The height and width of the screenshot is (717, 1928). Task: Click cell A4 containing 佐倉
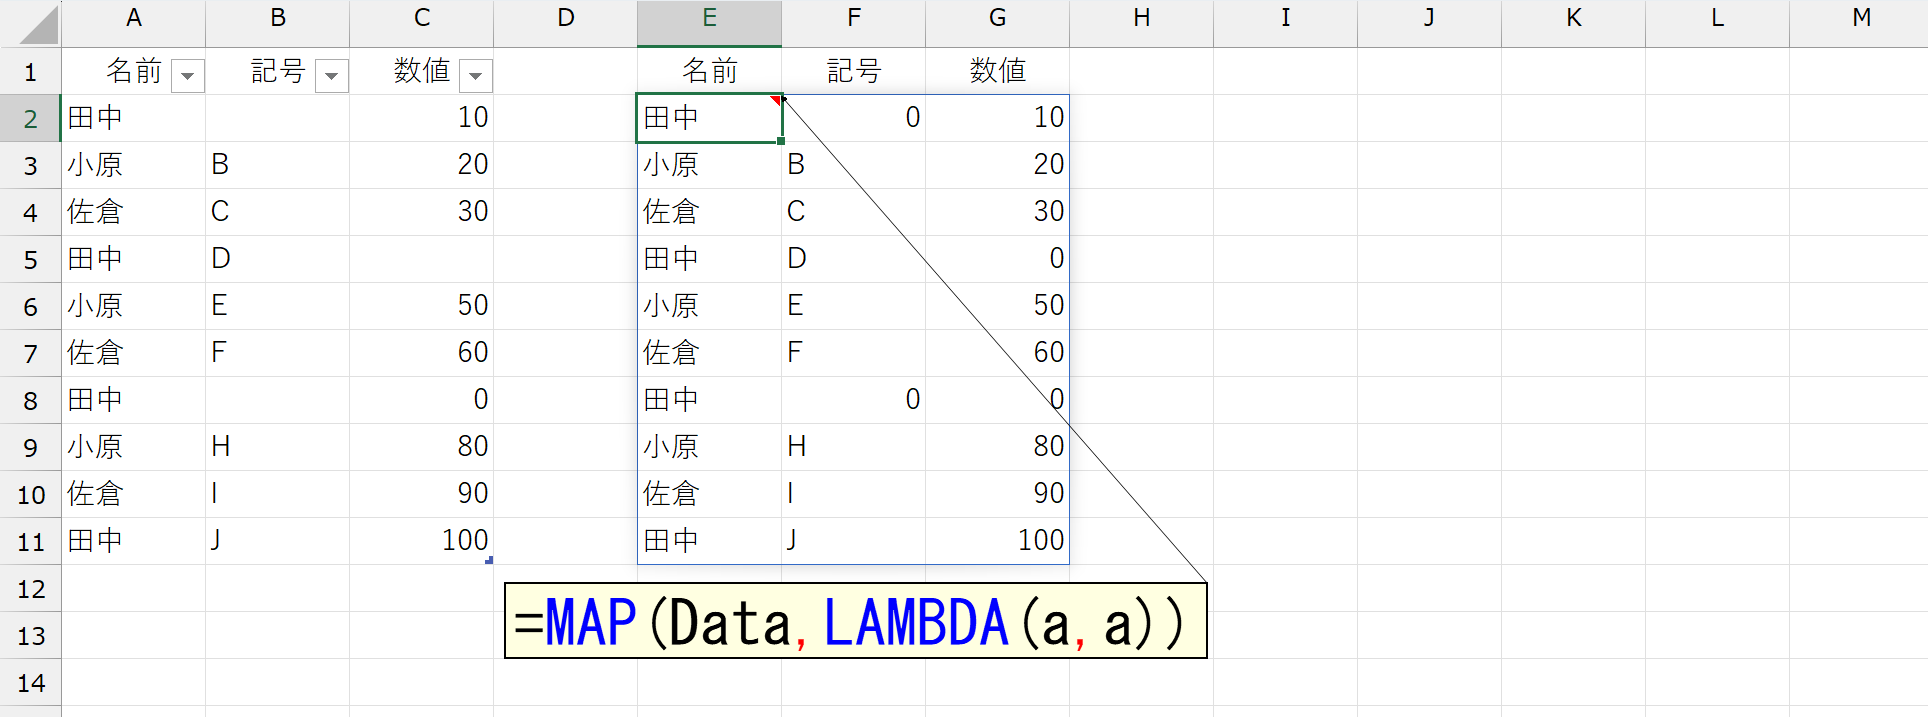(133, 212)
